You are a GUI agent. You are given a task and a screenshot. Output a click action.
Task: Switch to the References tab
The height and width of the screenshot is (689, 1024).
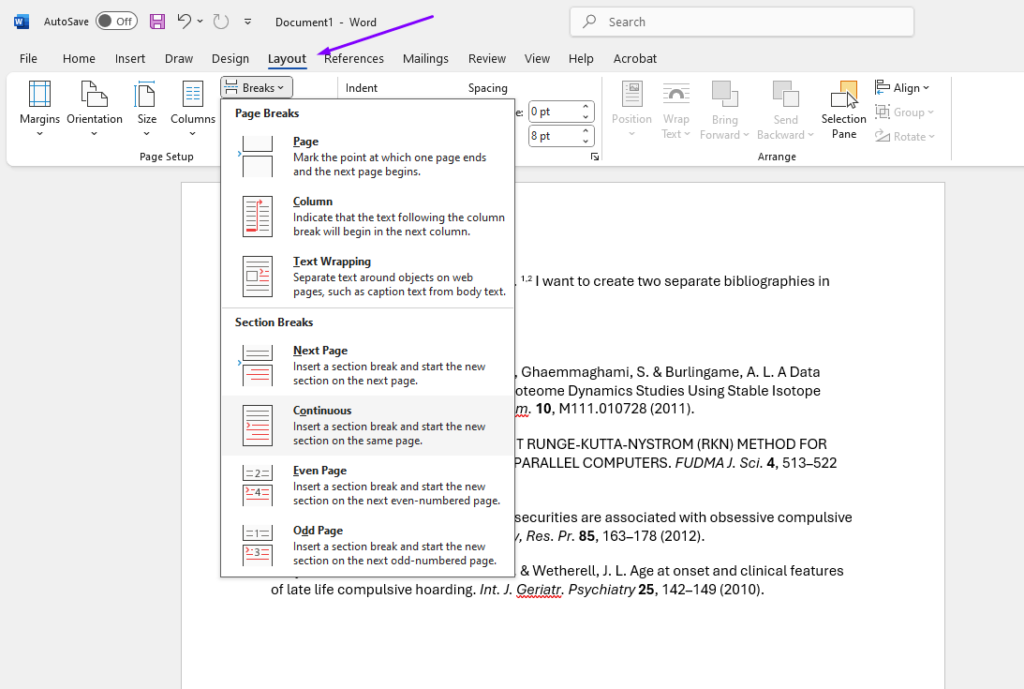tap(354, 59)
